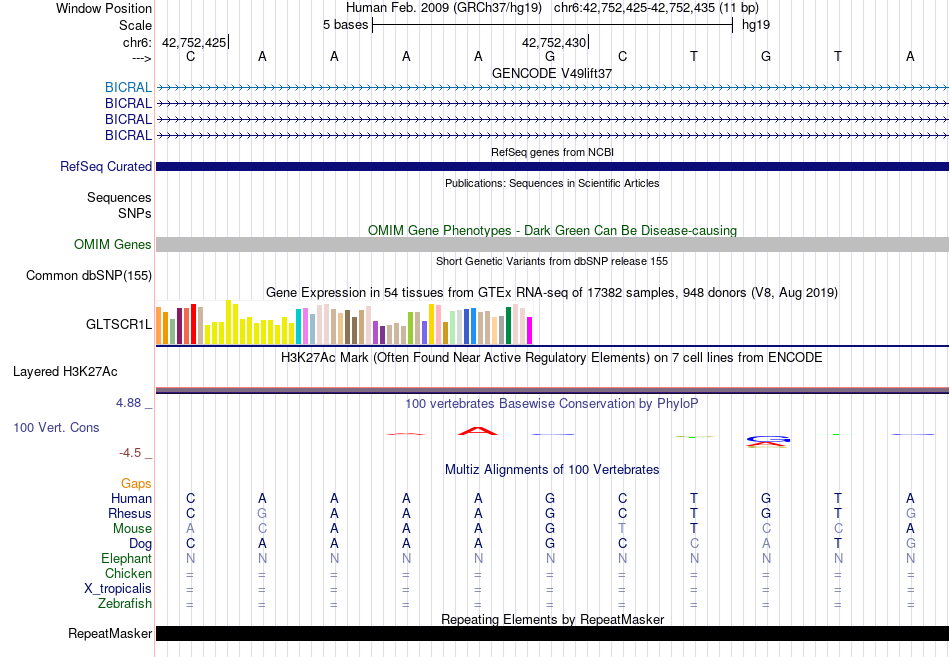The width and height of the screenshot is (950, 657).
Task: Open the H3K27Ac Mark track title
Action: click(x=552, y=358)
